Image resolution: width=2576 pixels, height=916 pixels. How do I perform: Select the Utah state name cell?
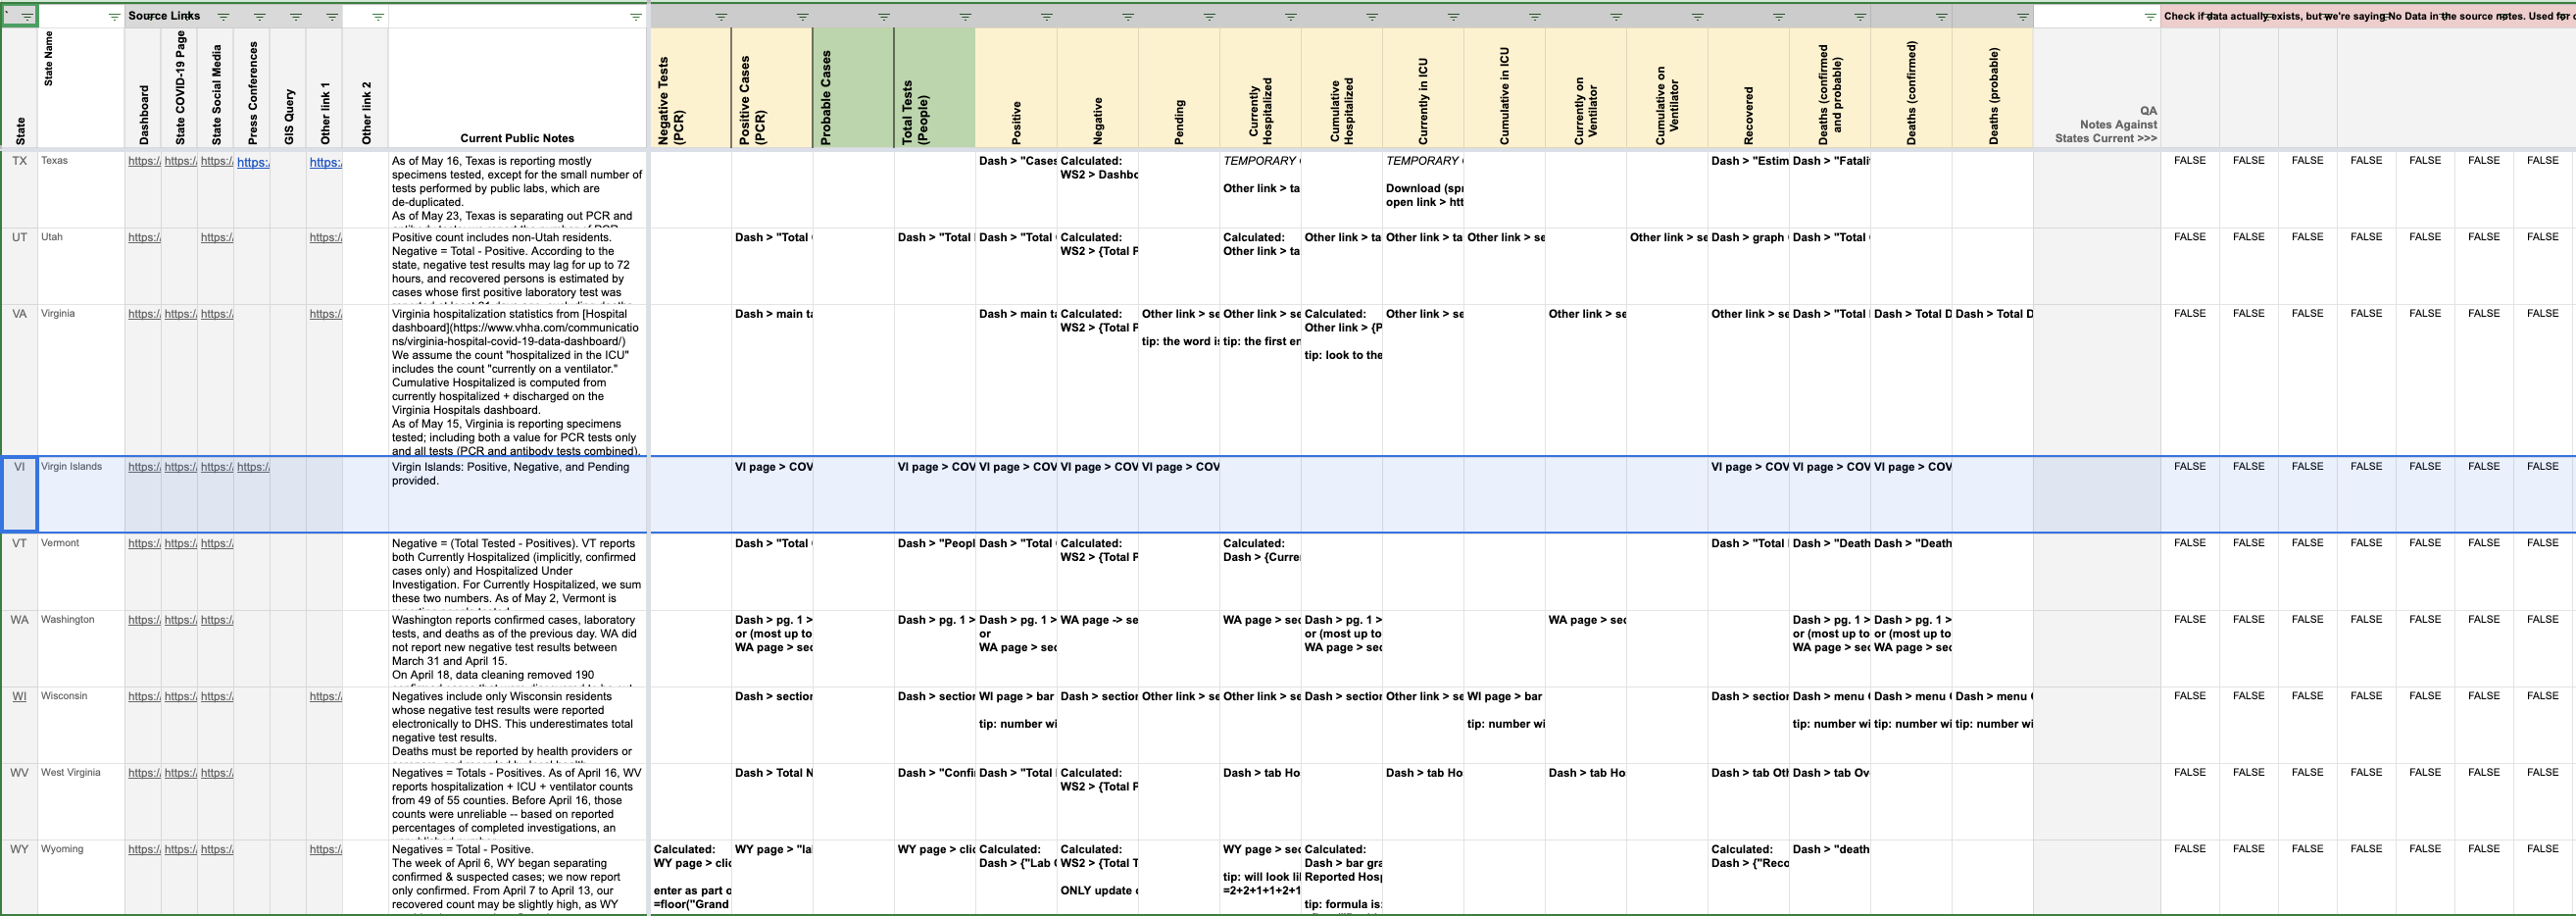[x=81, y=267]
